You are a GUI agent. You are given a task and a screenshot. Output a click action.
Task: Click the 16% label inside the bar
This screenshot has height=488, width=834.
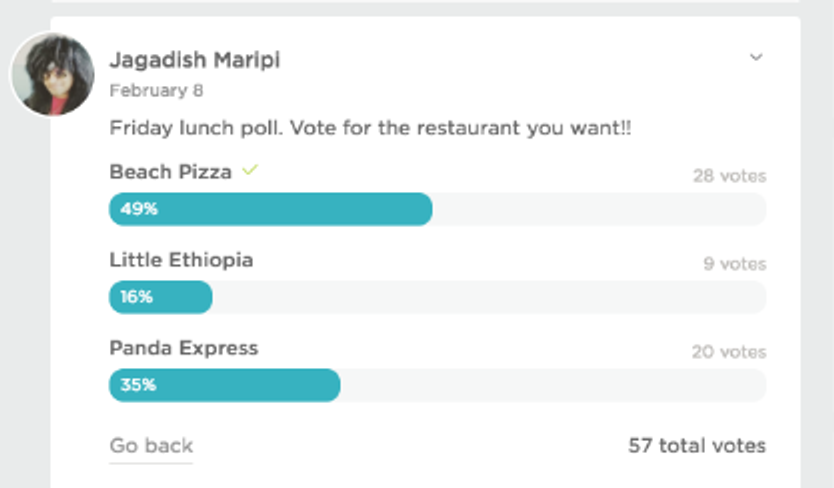(137, 296)
